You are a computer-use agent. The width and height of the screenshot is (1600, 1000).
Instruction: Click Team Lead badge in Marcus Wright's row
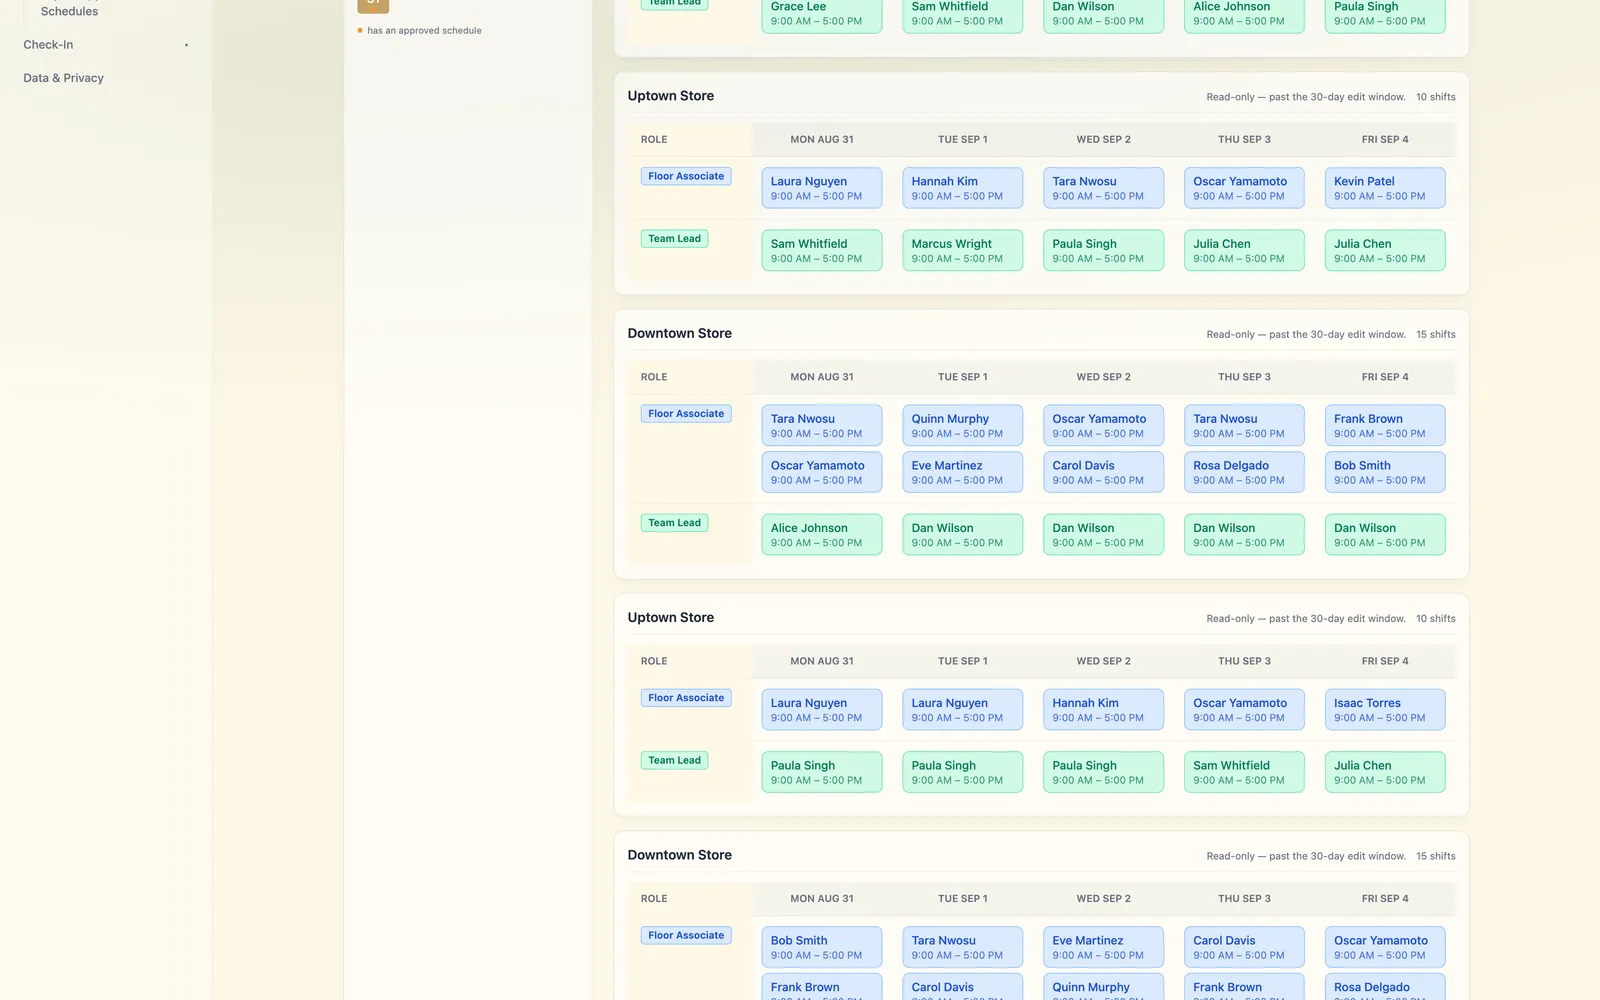pos(674,239)
